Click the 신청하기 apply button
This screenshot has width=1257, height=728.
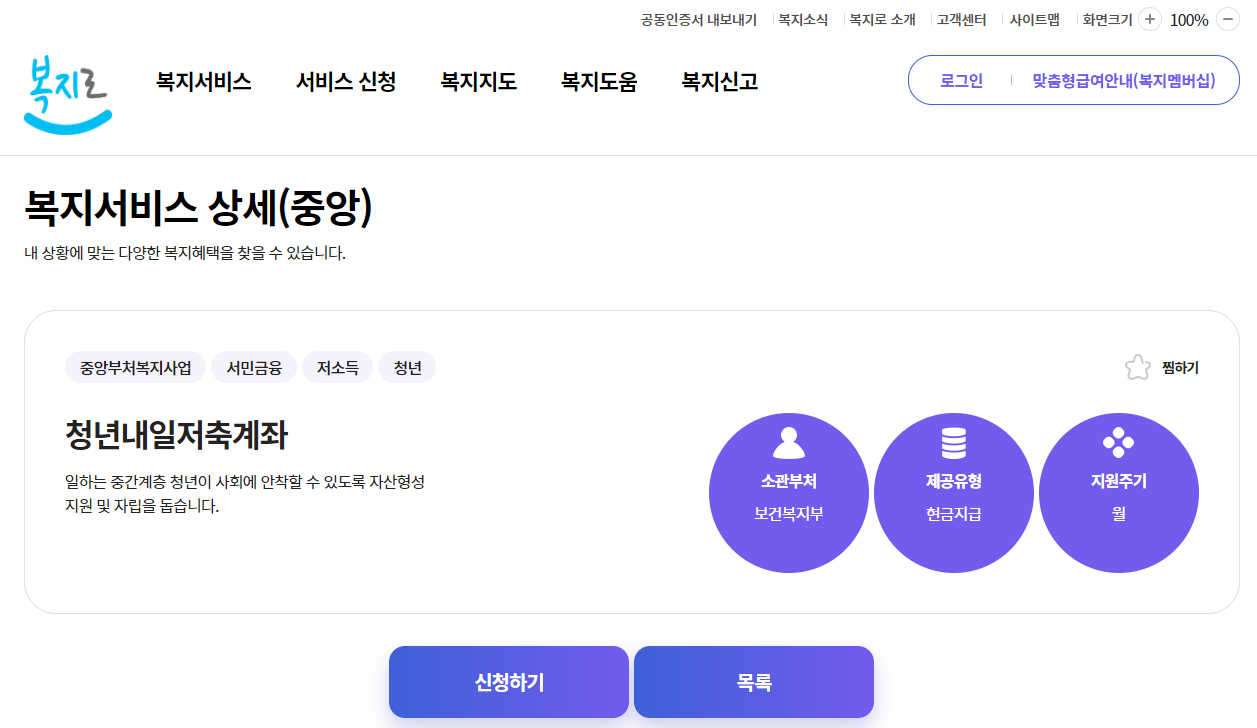click(x=508, y=681)
